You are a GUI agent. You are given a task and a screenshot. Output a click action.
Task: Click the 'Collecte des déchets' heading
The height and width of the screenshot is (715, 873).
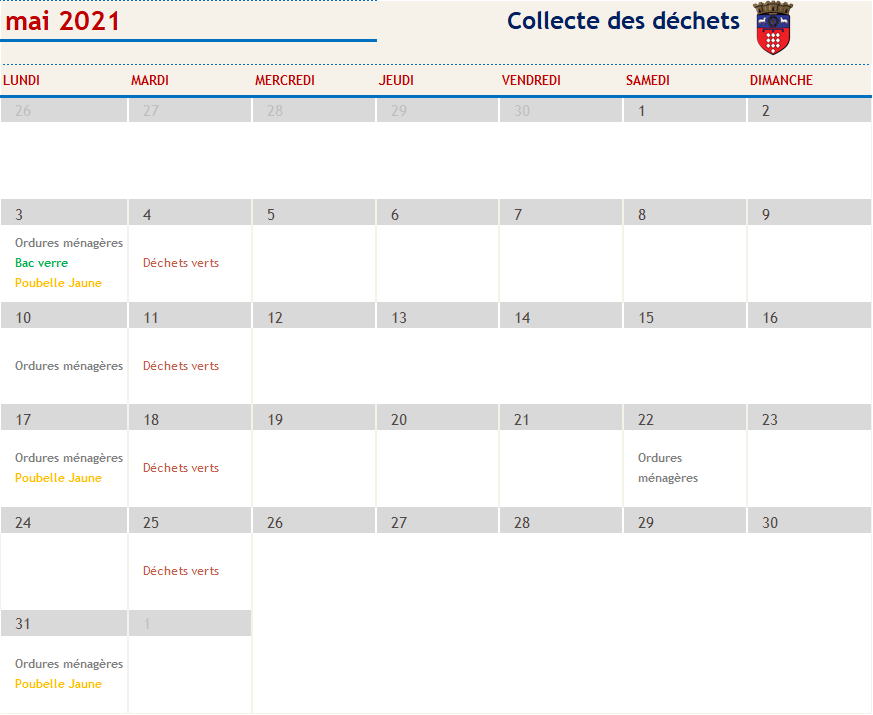pyautogui.click(x=623, y=21)
